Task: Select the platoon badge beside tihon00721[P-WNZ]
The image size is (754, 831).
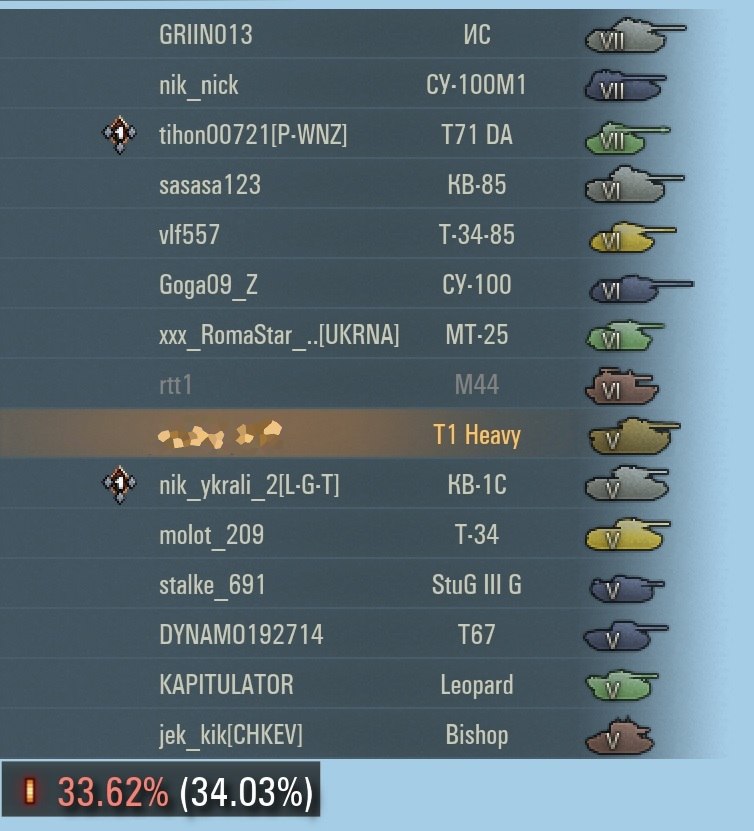Action: click(x=119, y=135)
